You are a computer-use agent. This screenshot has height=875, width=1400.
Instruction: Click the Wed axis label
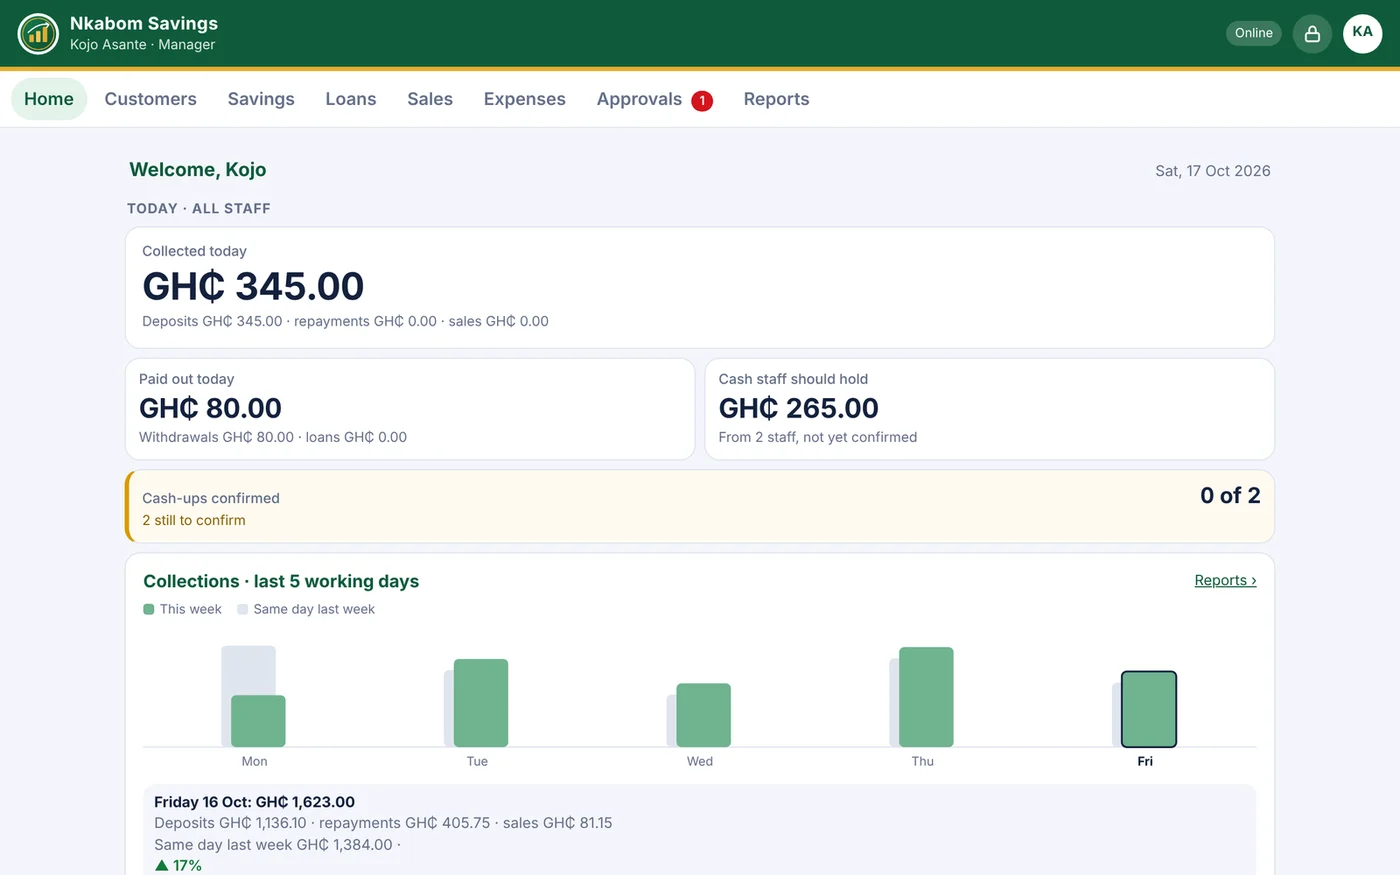(x=700, y=761)
